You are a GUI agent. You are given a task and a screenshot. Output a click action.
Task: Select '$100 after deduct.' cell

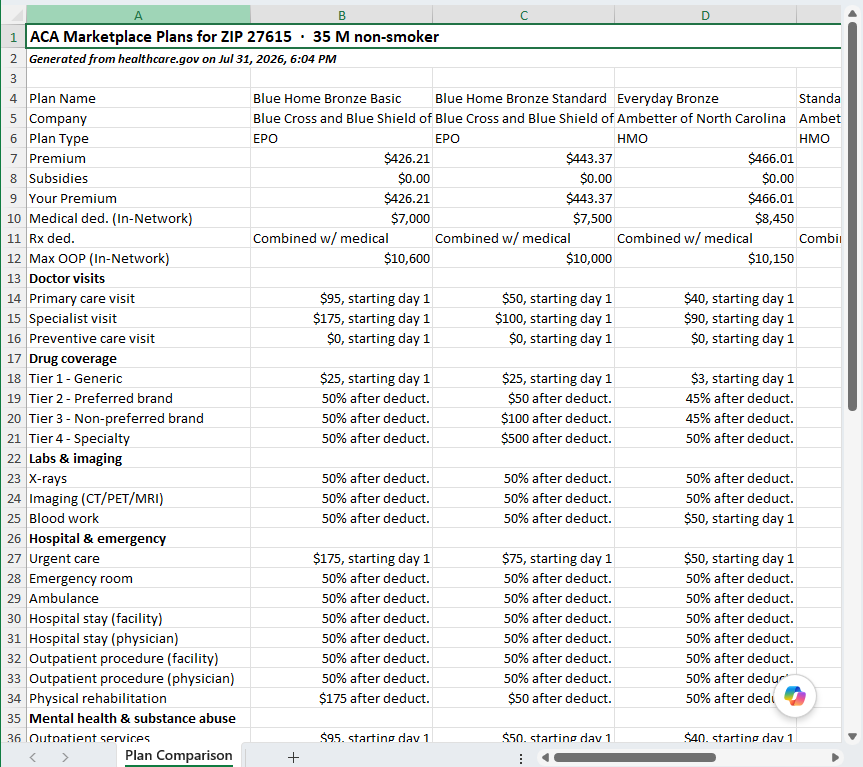click(524, 419)
